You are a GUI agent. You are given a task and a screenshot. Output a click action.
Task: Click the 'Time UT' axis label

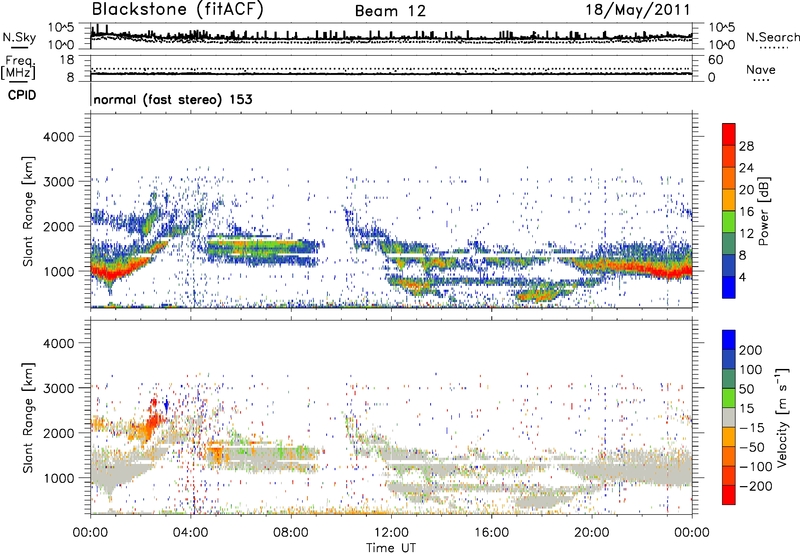pos(391,548)
